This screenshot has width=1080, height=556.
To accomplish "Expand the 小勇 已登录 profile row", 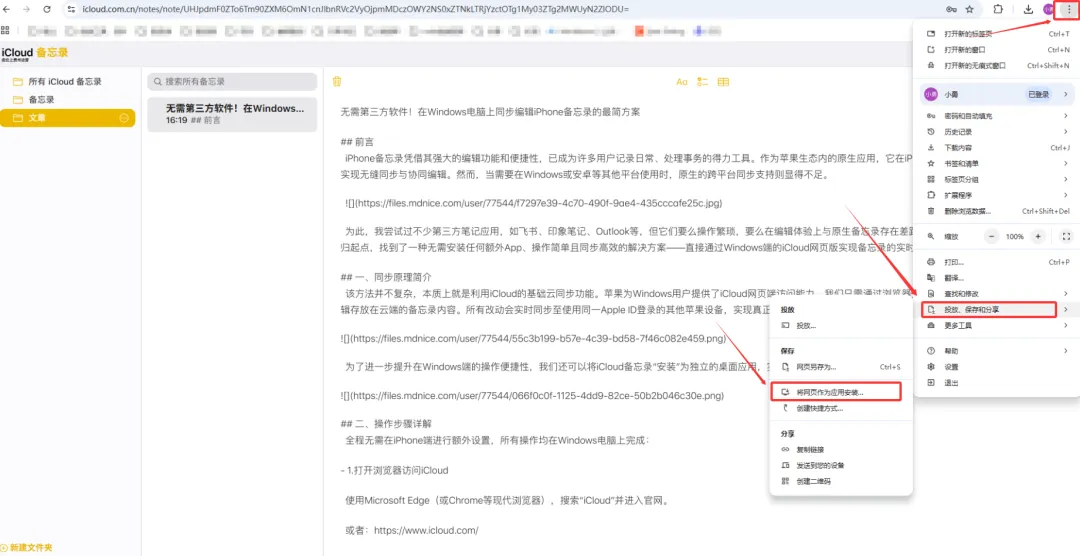I will pyautogui.click(x=997, y=94).
